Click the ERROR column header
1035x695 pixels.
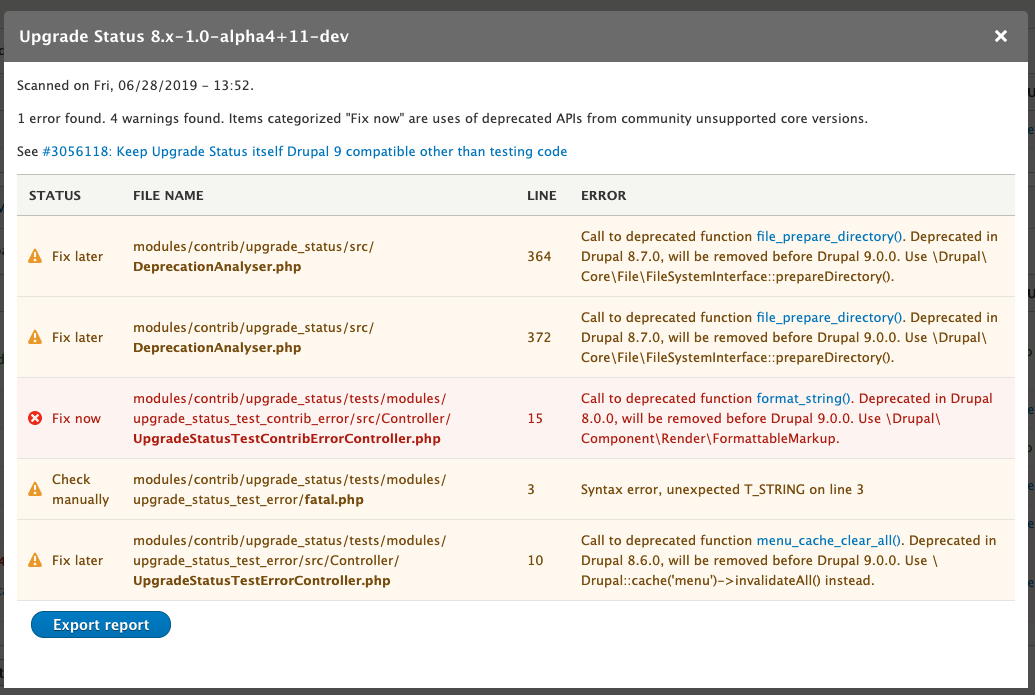coord(603,195)
